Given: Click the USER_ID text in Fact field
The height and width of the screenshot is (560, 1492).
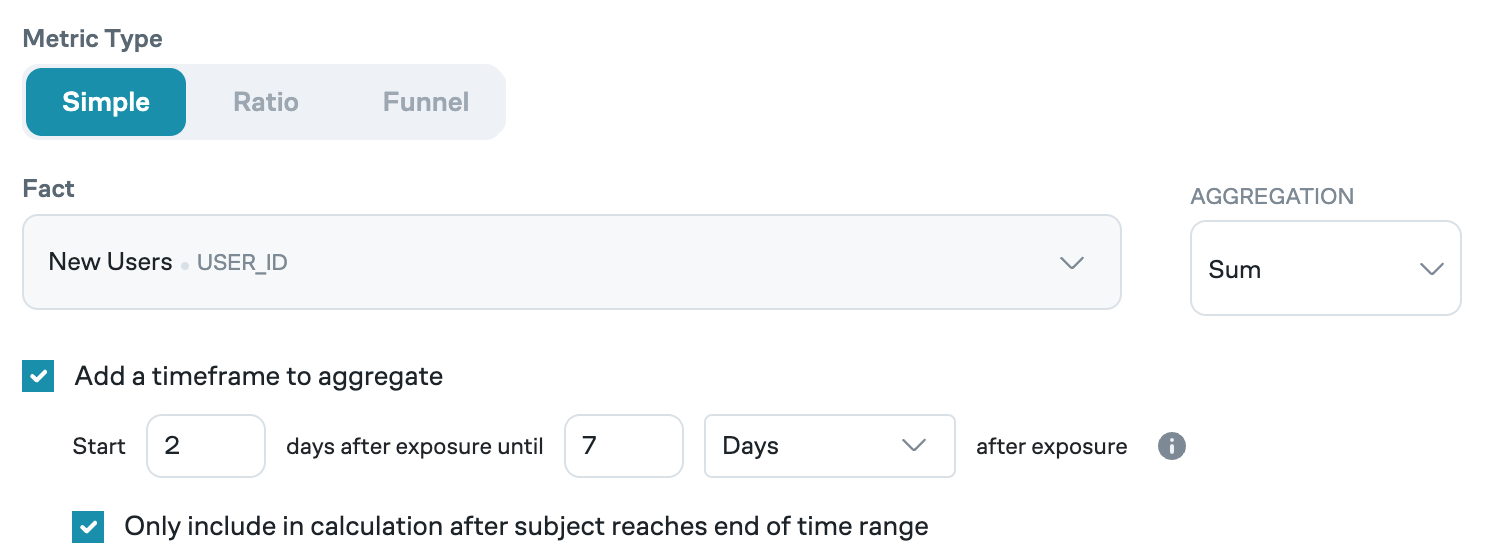Looking at the screenshot, I should click(x=242, y=263).
